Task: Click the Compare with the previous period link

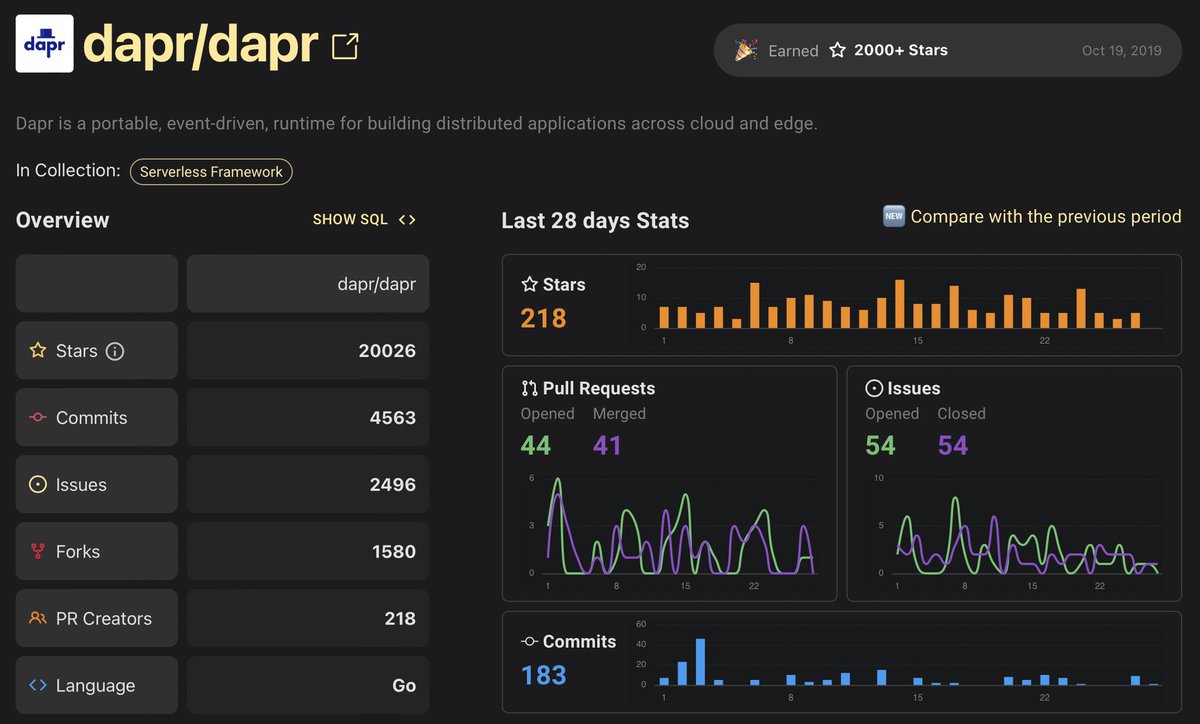Action: tap(1046, 217)
